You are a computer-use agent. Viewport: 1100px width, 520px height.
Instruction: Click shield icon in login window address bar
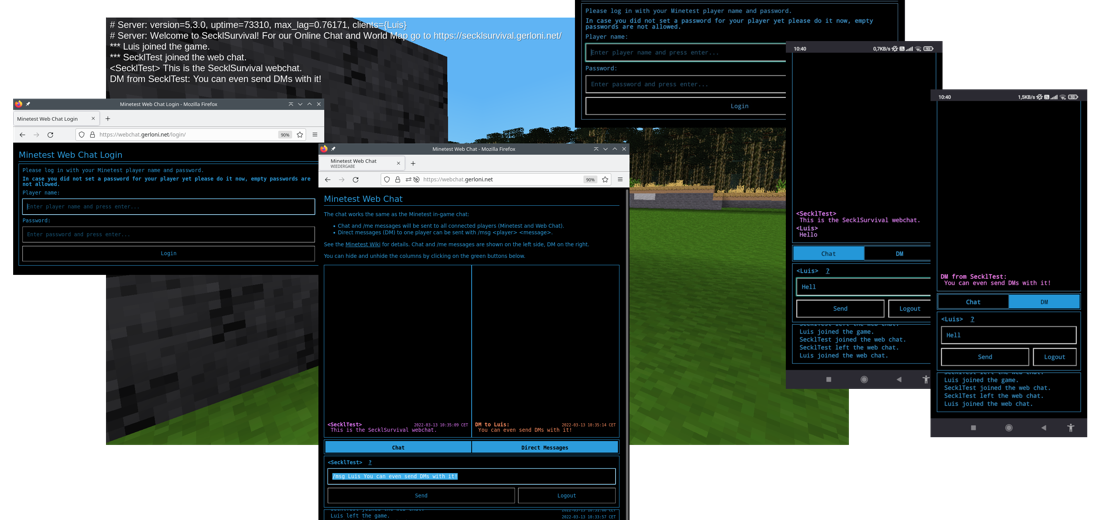click(x=82, y=135)
